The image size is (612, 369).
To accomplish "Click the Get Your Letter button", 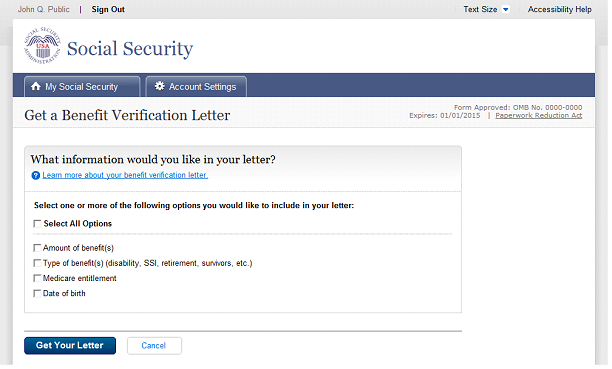I will tap(70, 346).
